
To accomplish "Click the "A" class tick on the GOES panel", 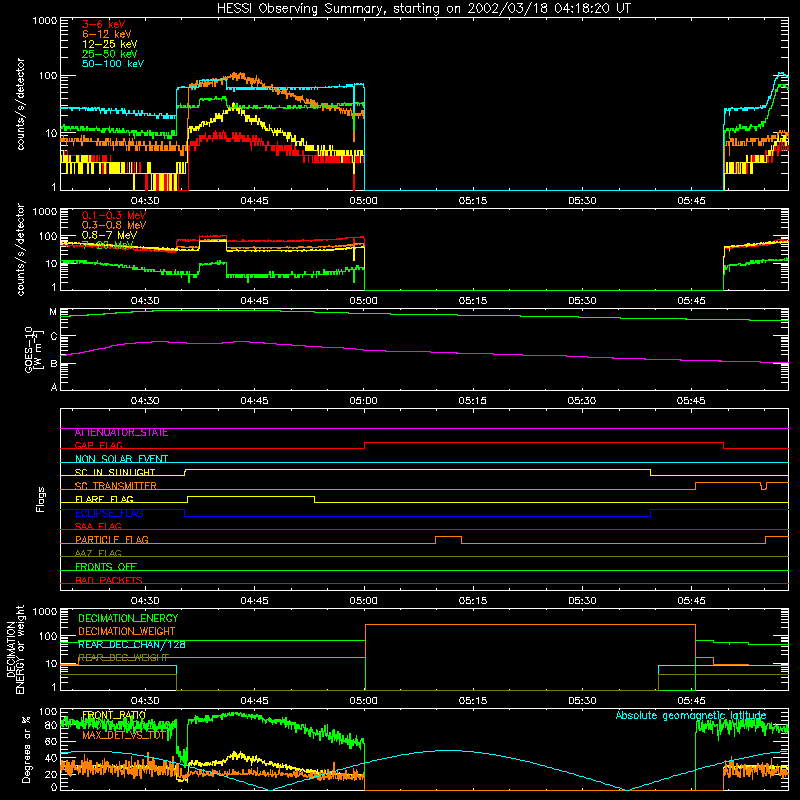I will pos(54,387).
